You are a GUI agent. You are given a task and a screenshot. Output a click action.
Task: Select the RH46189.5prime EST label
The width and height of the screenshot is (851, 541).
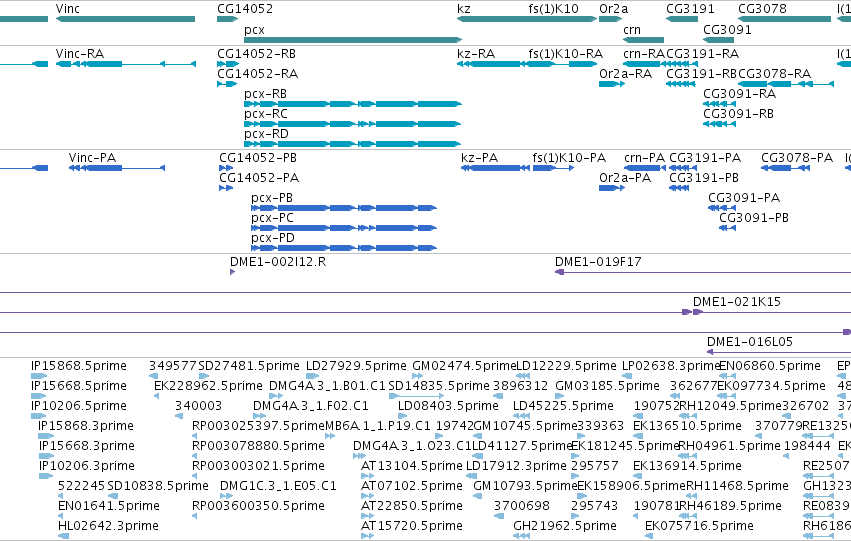[730, 506]
